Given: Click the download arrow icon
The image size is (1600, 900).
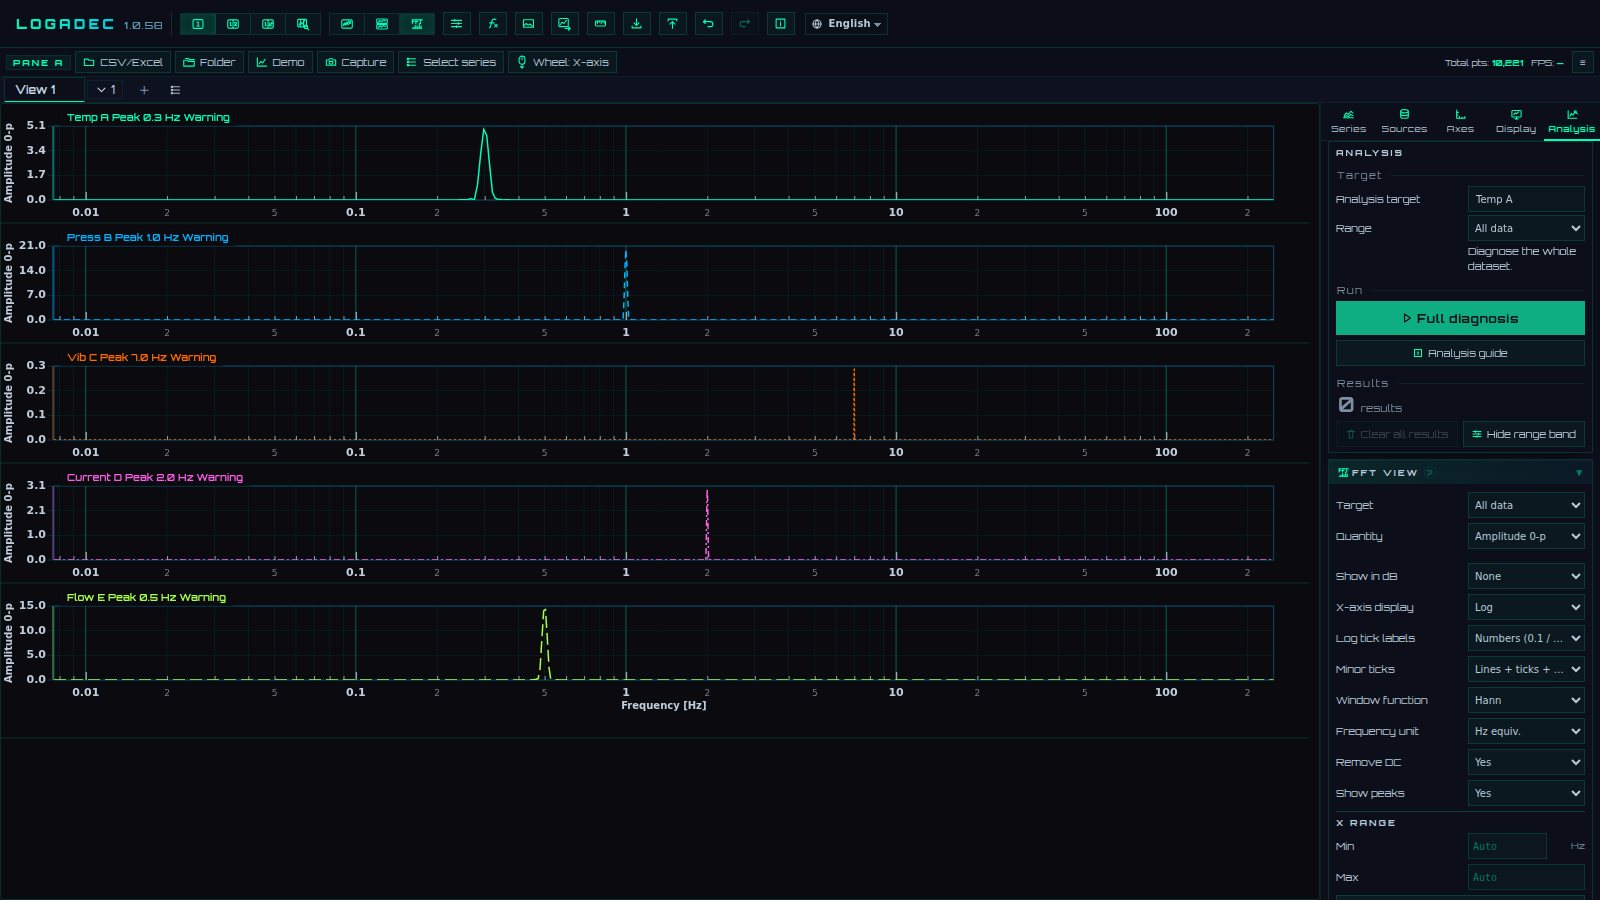Looking at the screenshot, I should 637,24.
